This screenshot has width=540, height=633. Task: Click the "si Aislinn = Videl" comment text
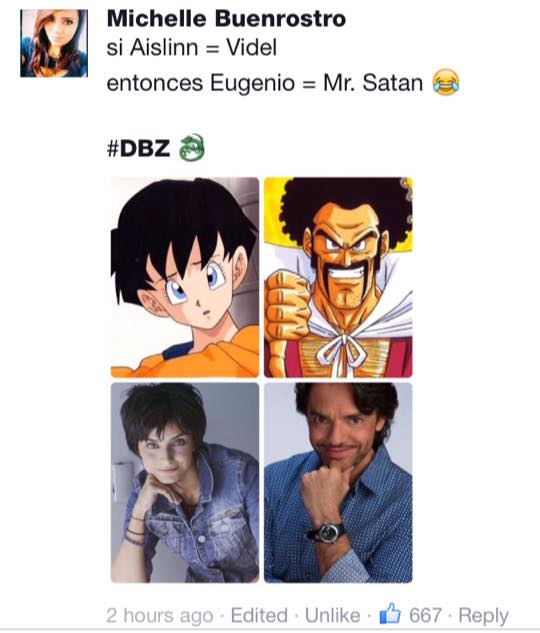pyautogui.click(x=192, y=48)
